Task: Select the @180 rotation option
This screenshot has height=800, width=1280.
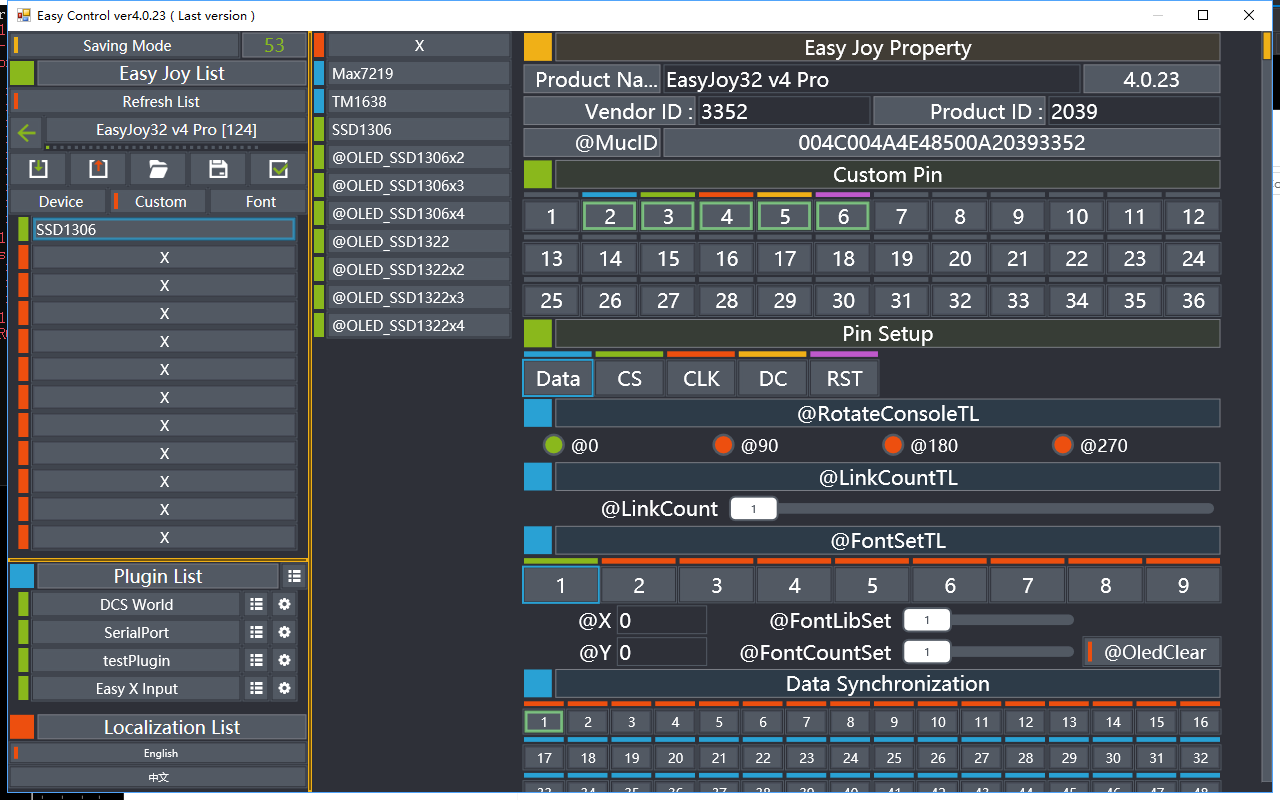Action: [893, 445]
